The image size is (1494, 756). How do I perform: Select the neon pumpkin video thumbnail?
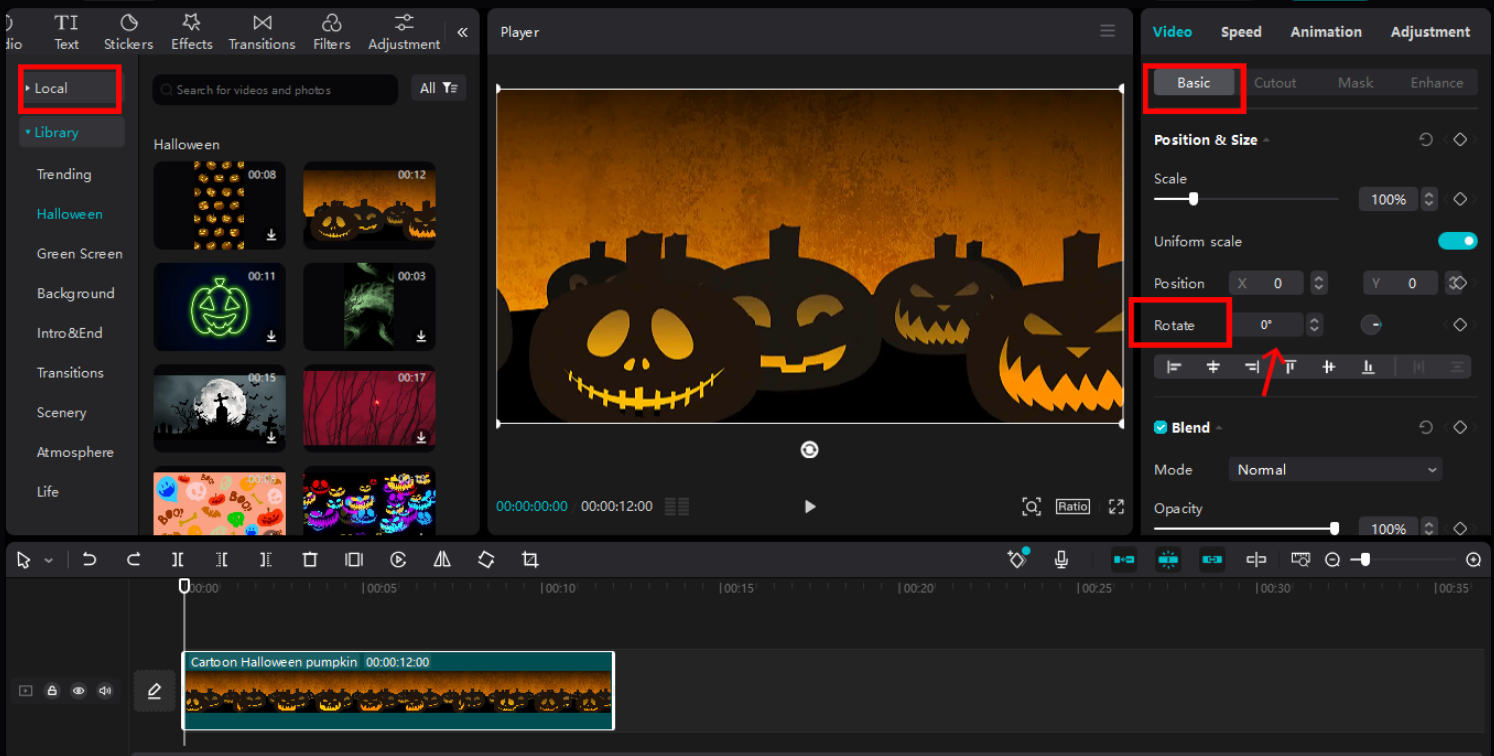[218, 306]
